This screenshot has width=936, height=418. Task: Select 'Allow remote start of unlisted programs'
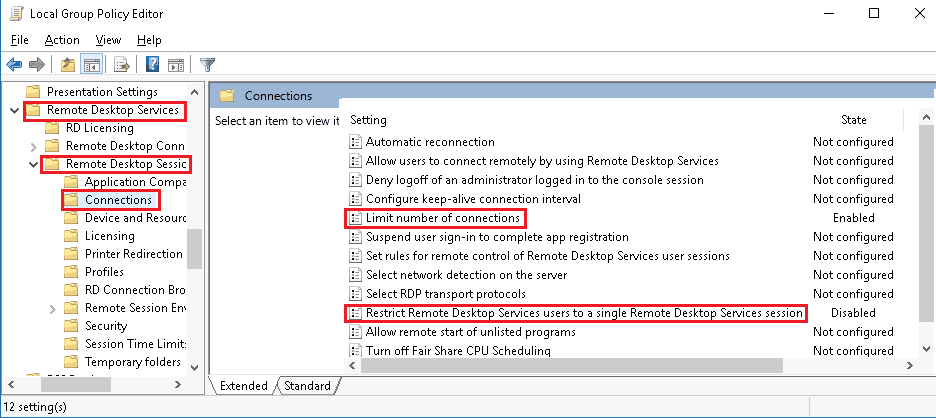470,331
